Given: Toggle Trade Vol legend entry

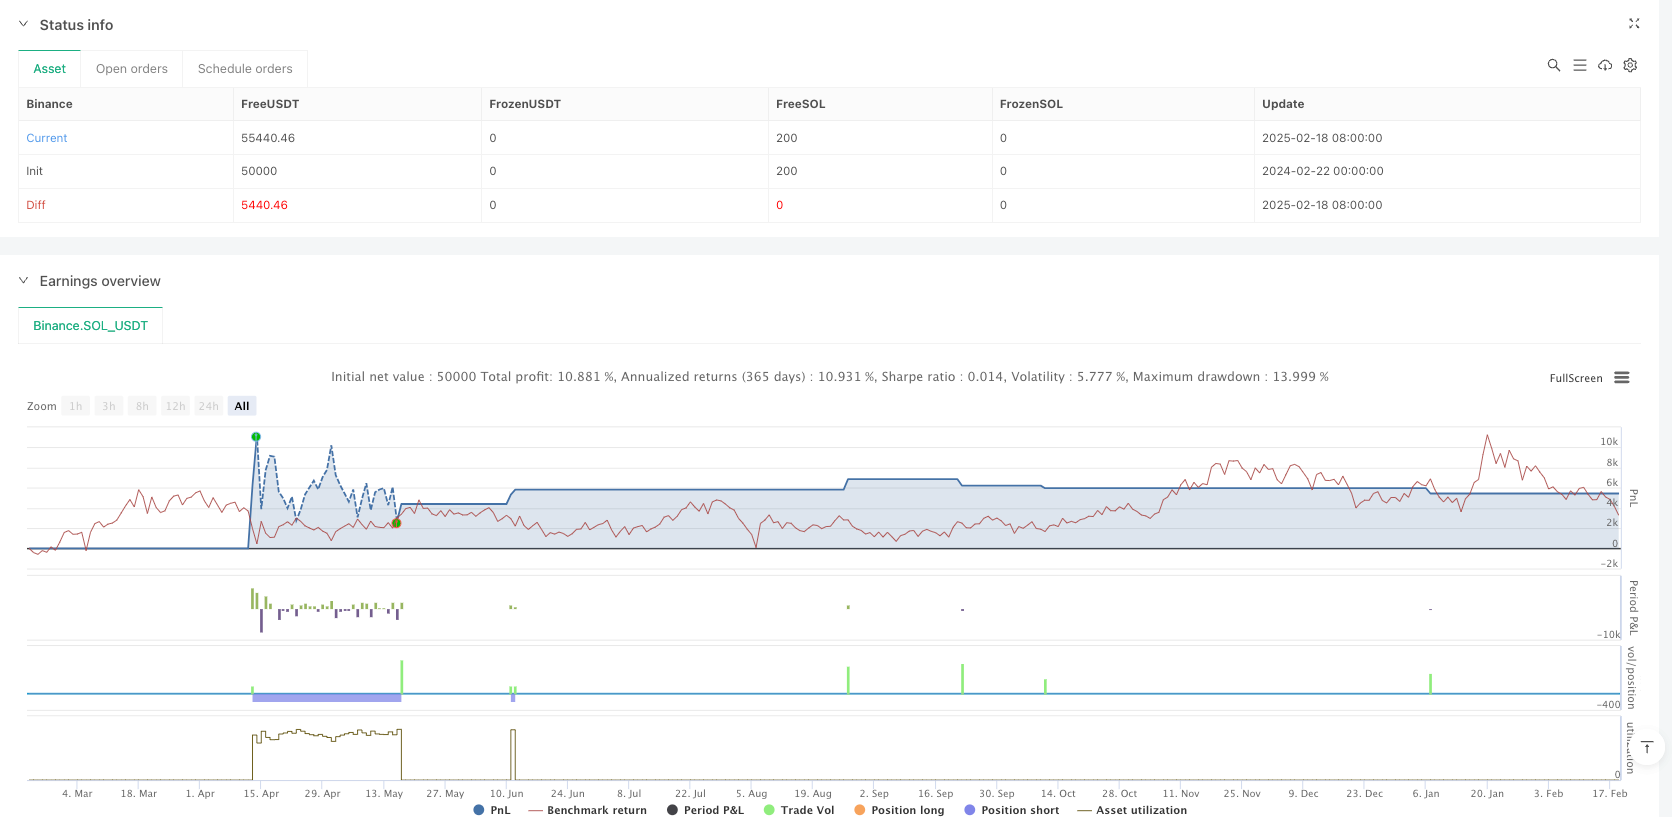Looking at the screenshot, I should (798, 810).
